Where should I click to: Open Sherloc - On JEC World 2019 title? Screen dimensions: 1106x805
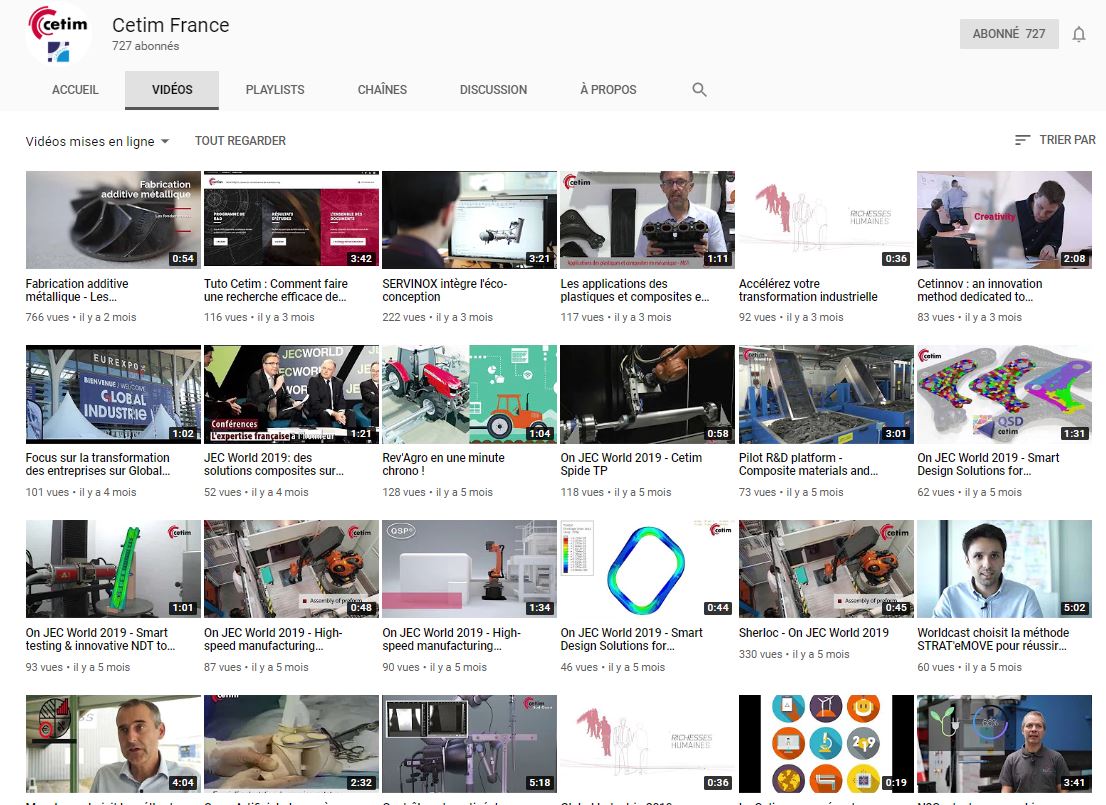(x=814, y=633)
